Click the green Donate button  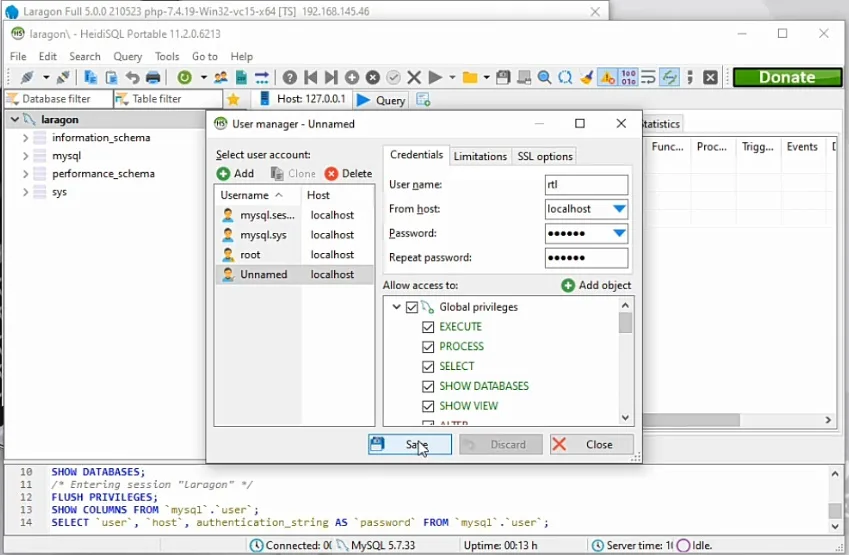coord(787,77)
